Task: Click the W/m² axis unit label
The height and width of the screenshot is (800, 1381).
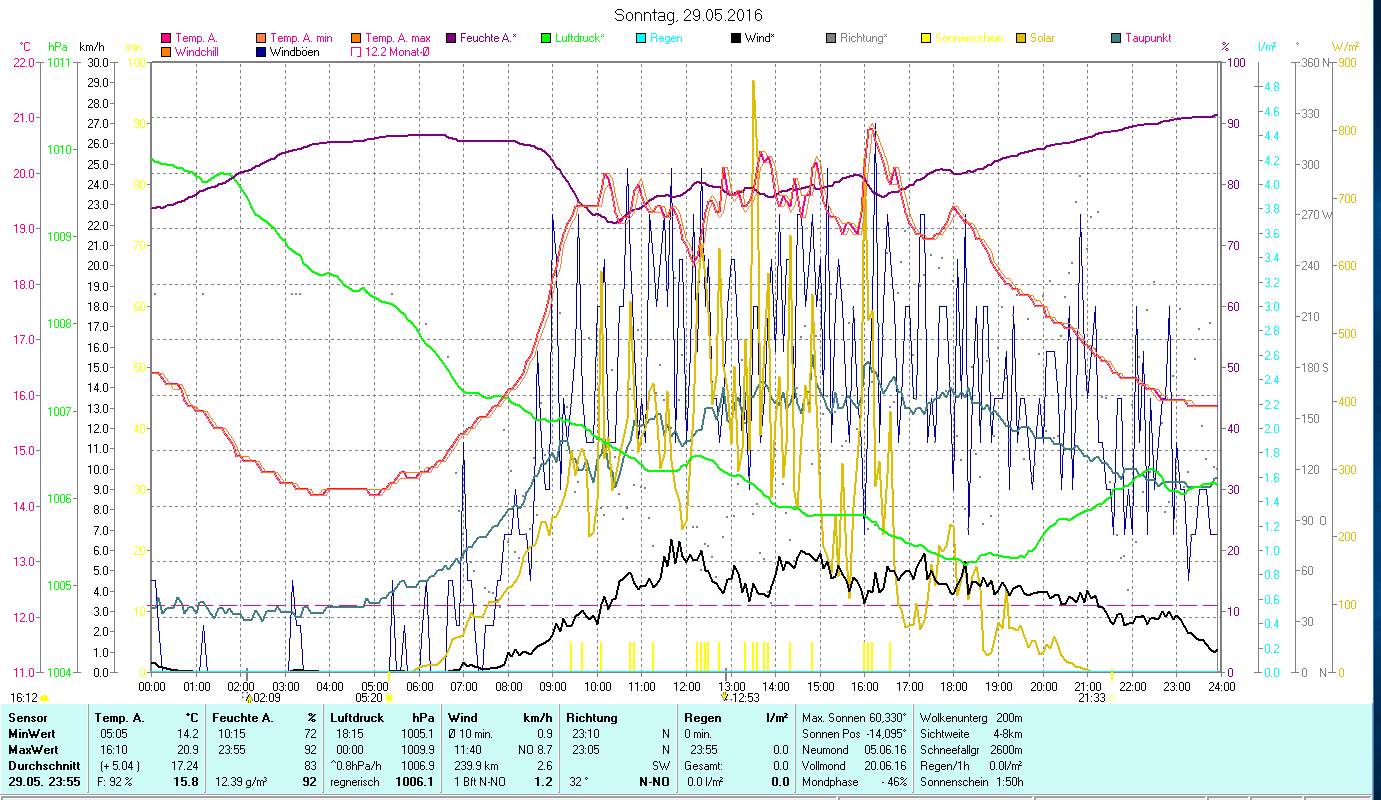Action: 1346,47
